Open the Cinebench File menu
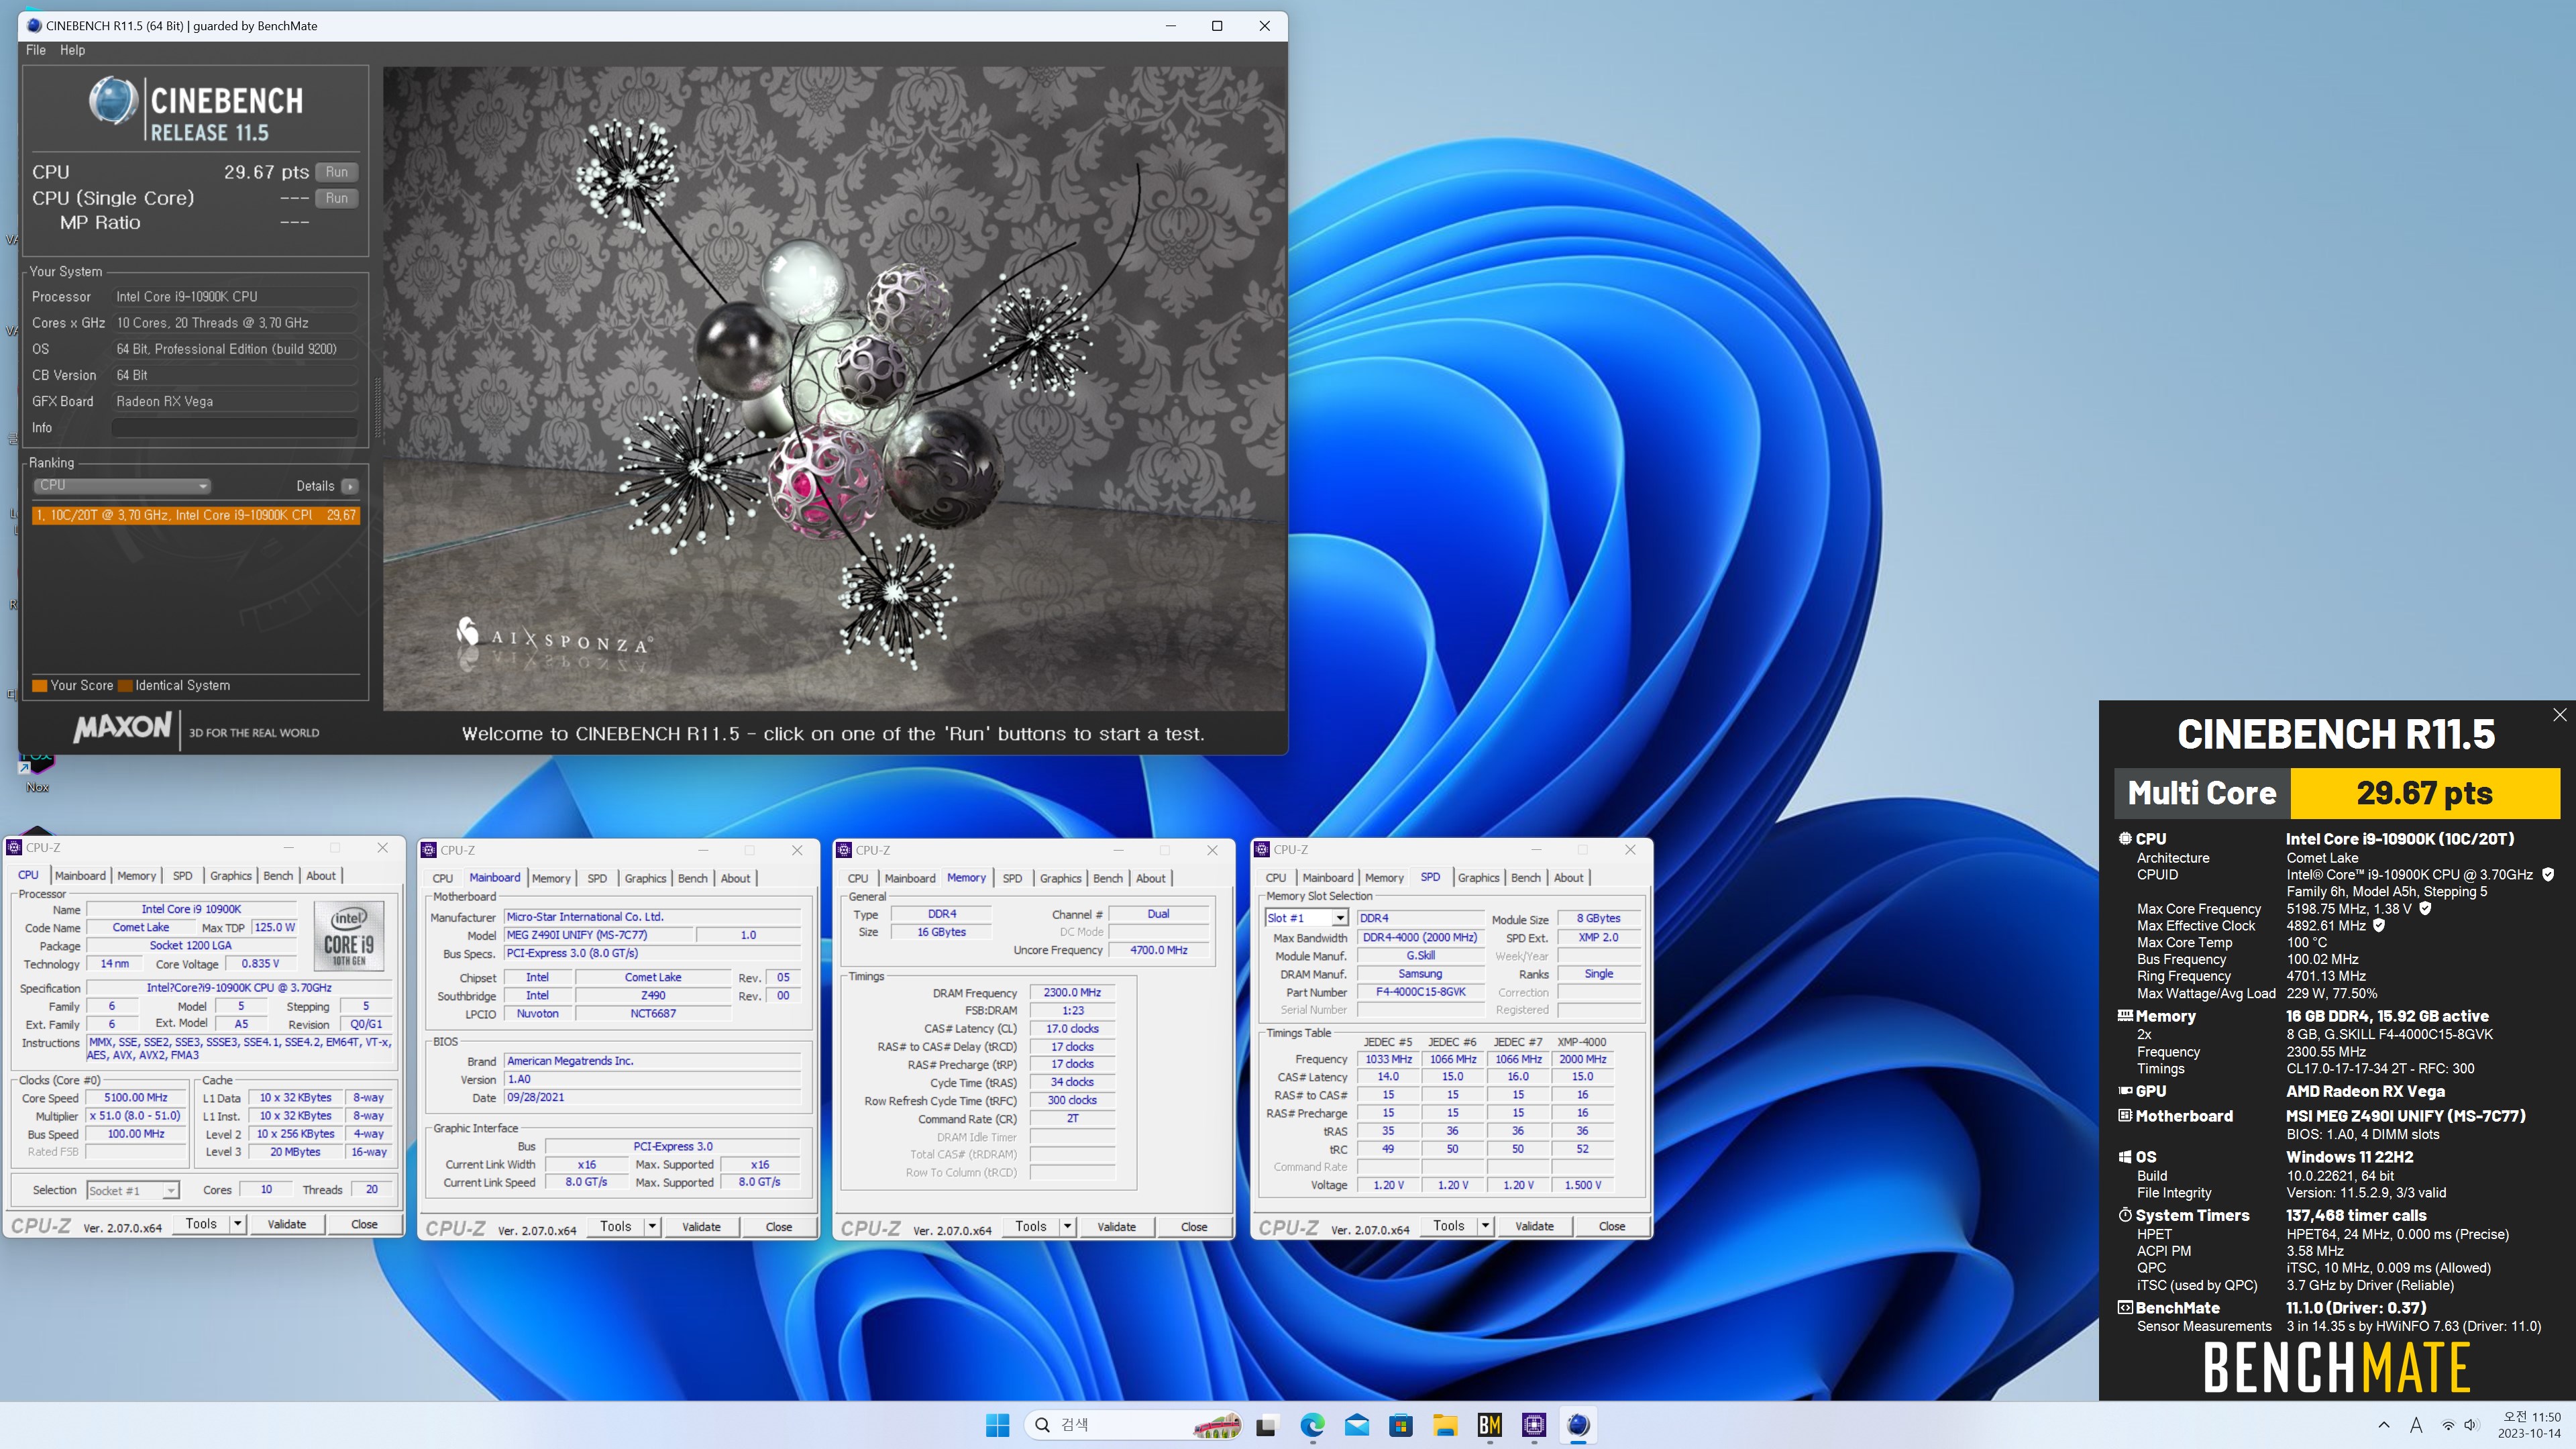This screenshot has height=1449, width=2576. click(x=36, y=50)
